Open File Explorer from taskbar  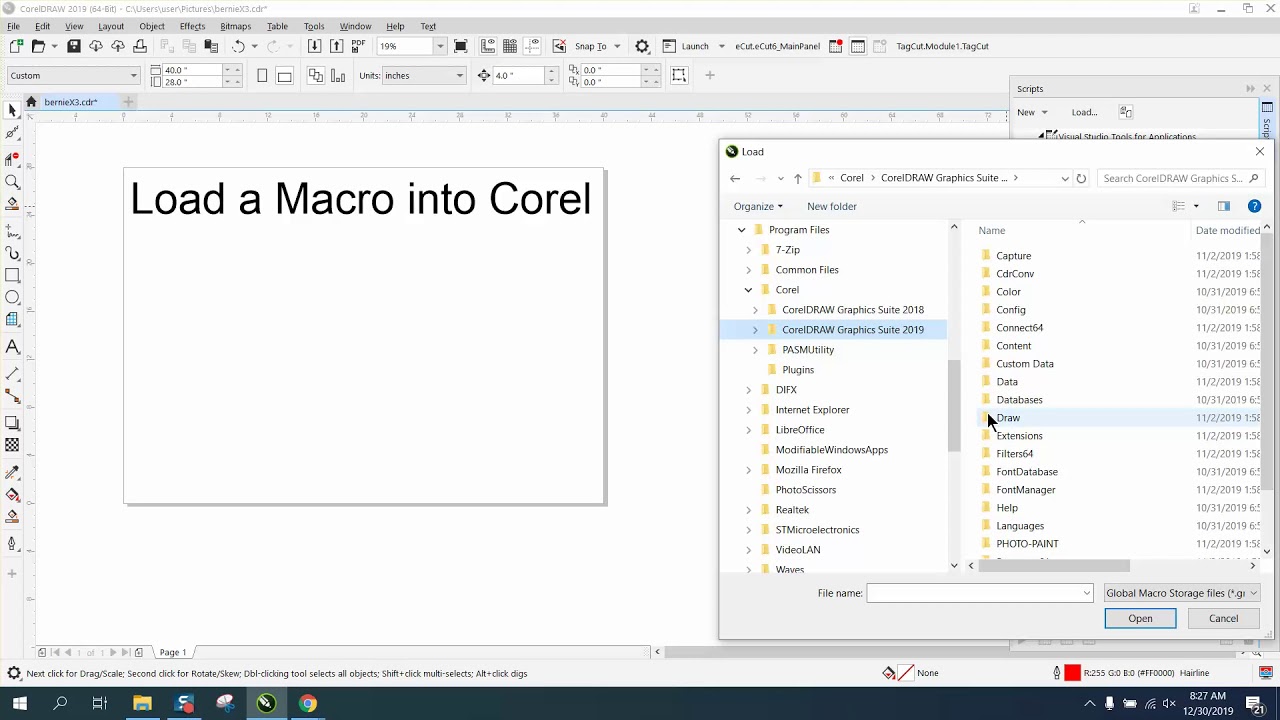pyautogui.click(x=142, y=703)
